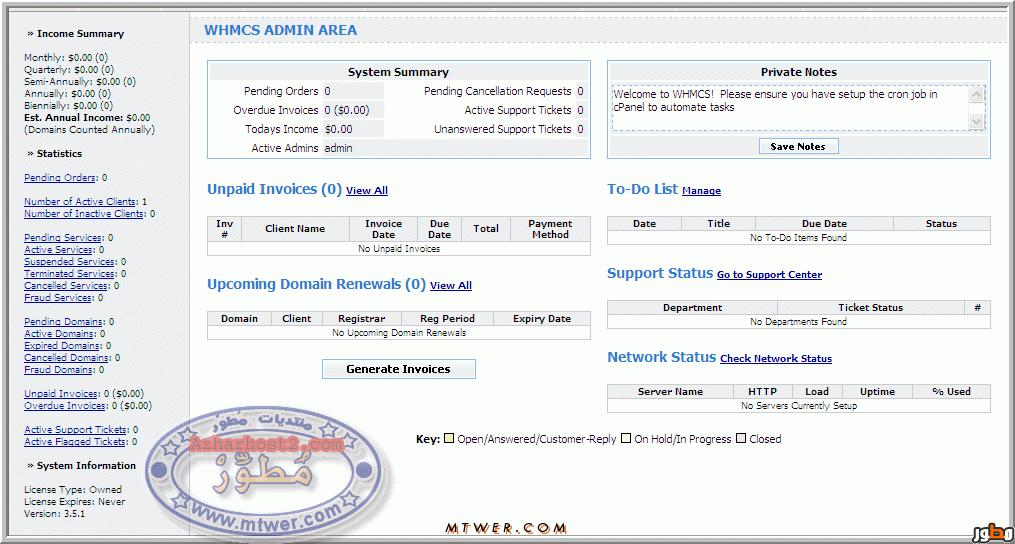Image resolution: width=1015 pixels, height=544 pixels.
Task: Click the To-Do List Status column header
Action: click(x=941, y=223)
